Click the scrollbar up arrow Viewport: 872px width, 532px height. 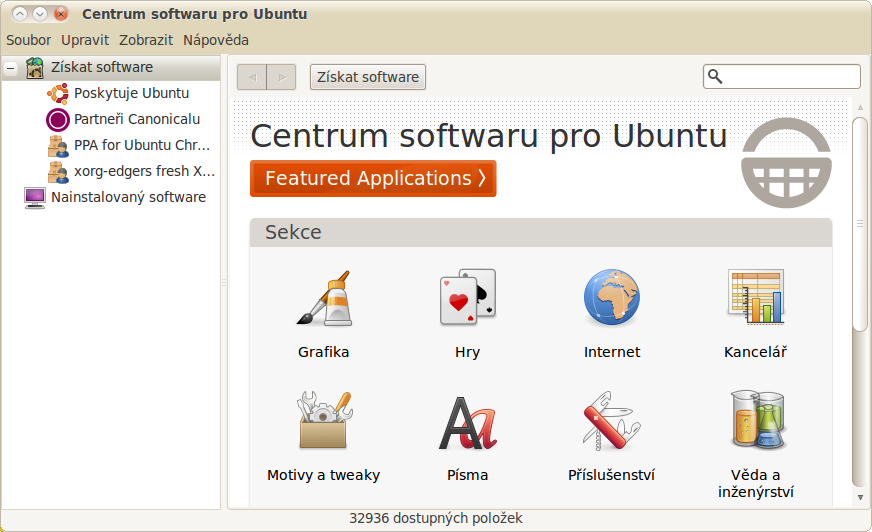[860, 107]
